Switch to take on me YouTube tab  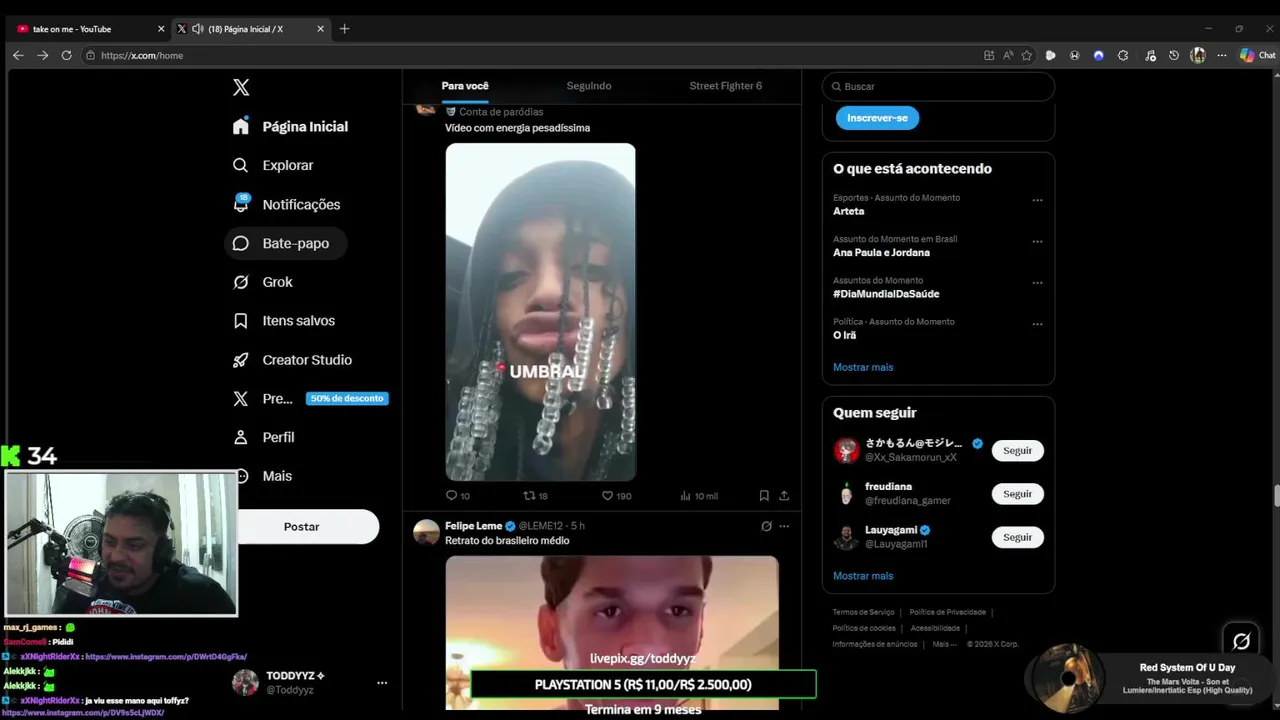click(88, 29)
